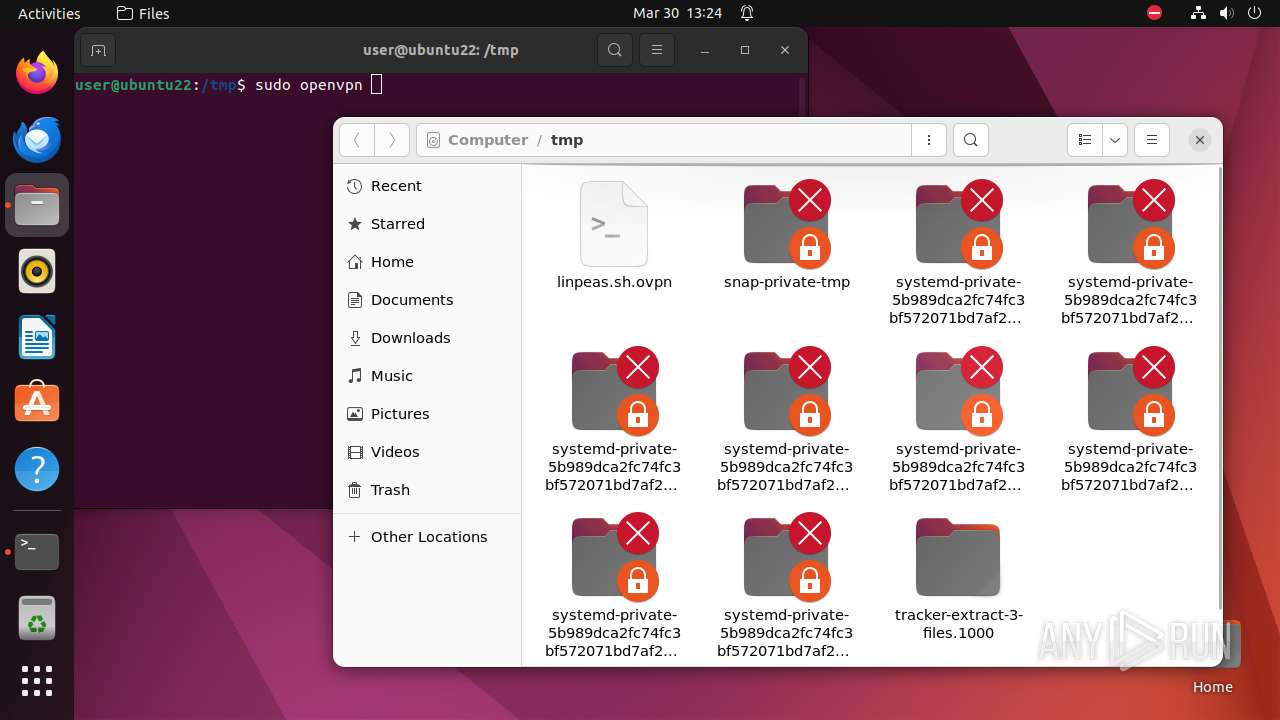
Task: Show all applications grid
Action: 37,681
